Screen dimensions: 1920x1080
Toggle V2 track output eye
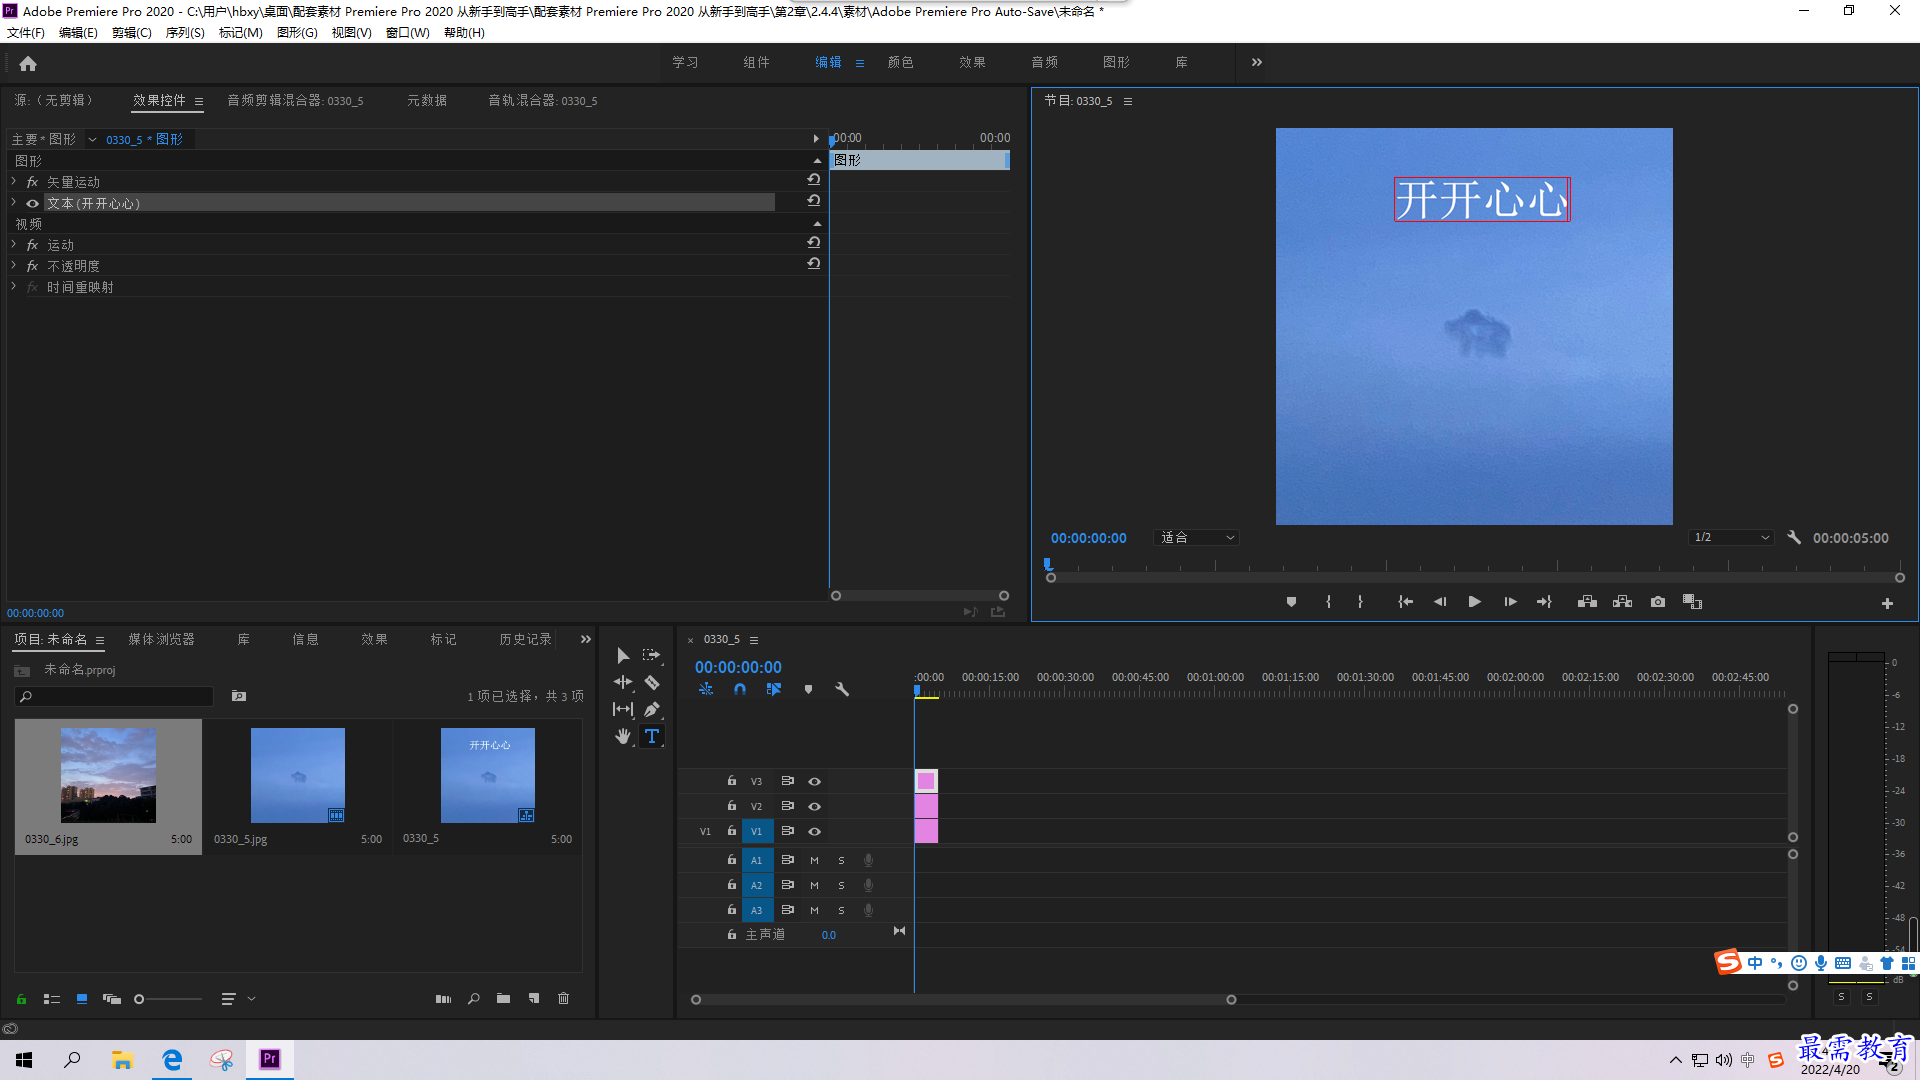tap(814, 806)
